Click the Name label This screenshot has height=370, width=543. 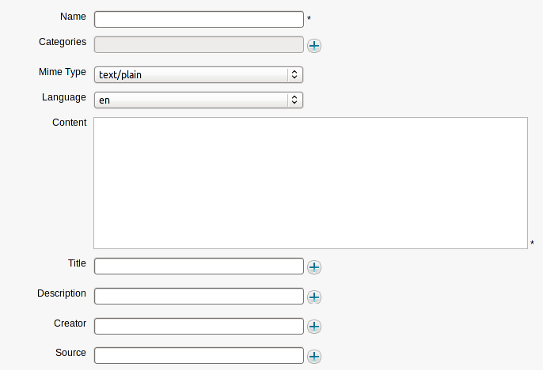[x=73, y=17]
